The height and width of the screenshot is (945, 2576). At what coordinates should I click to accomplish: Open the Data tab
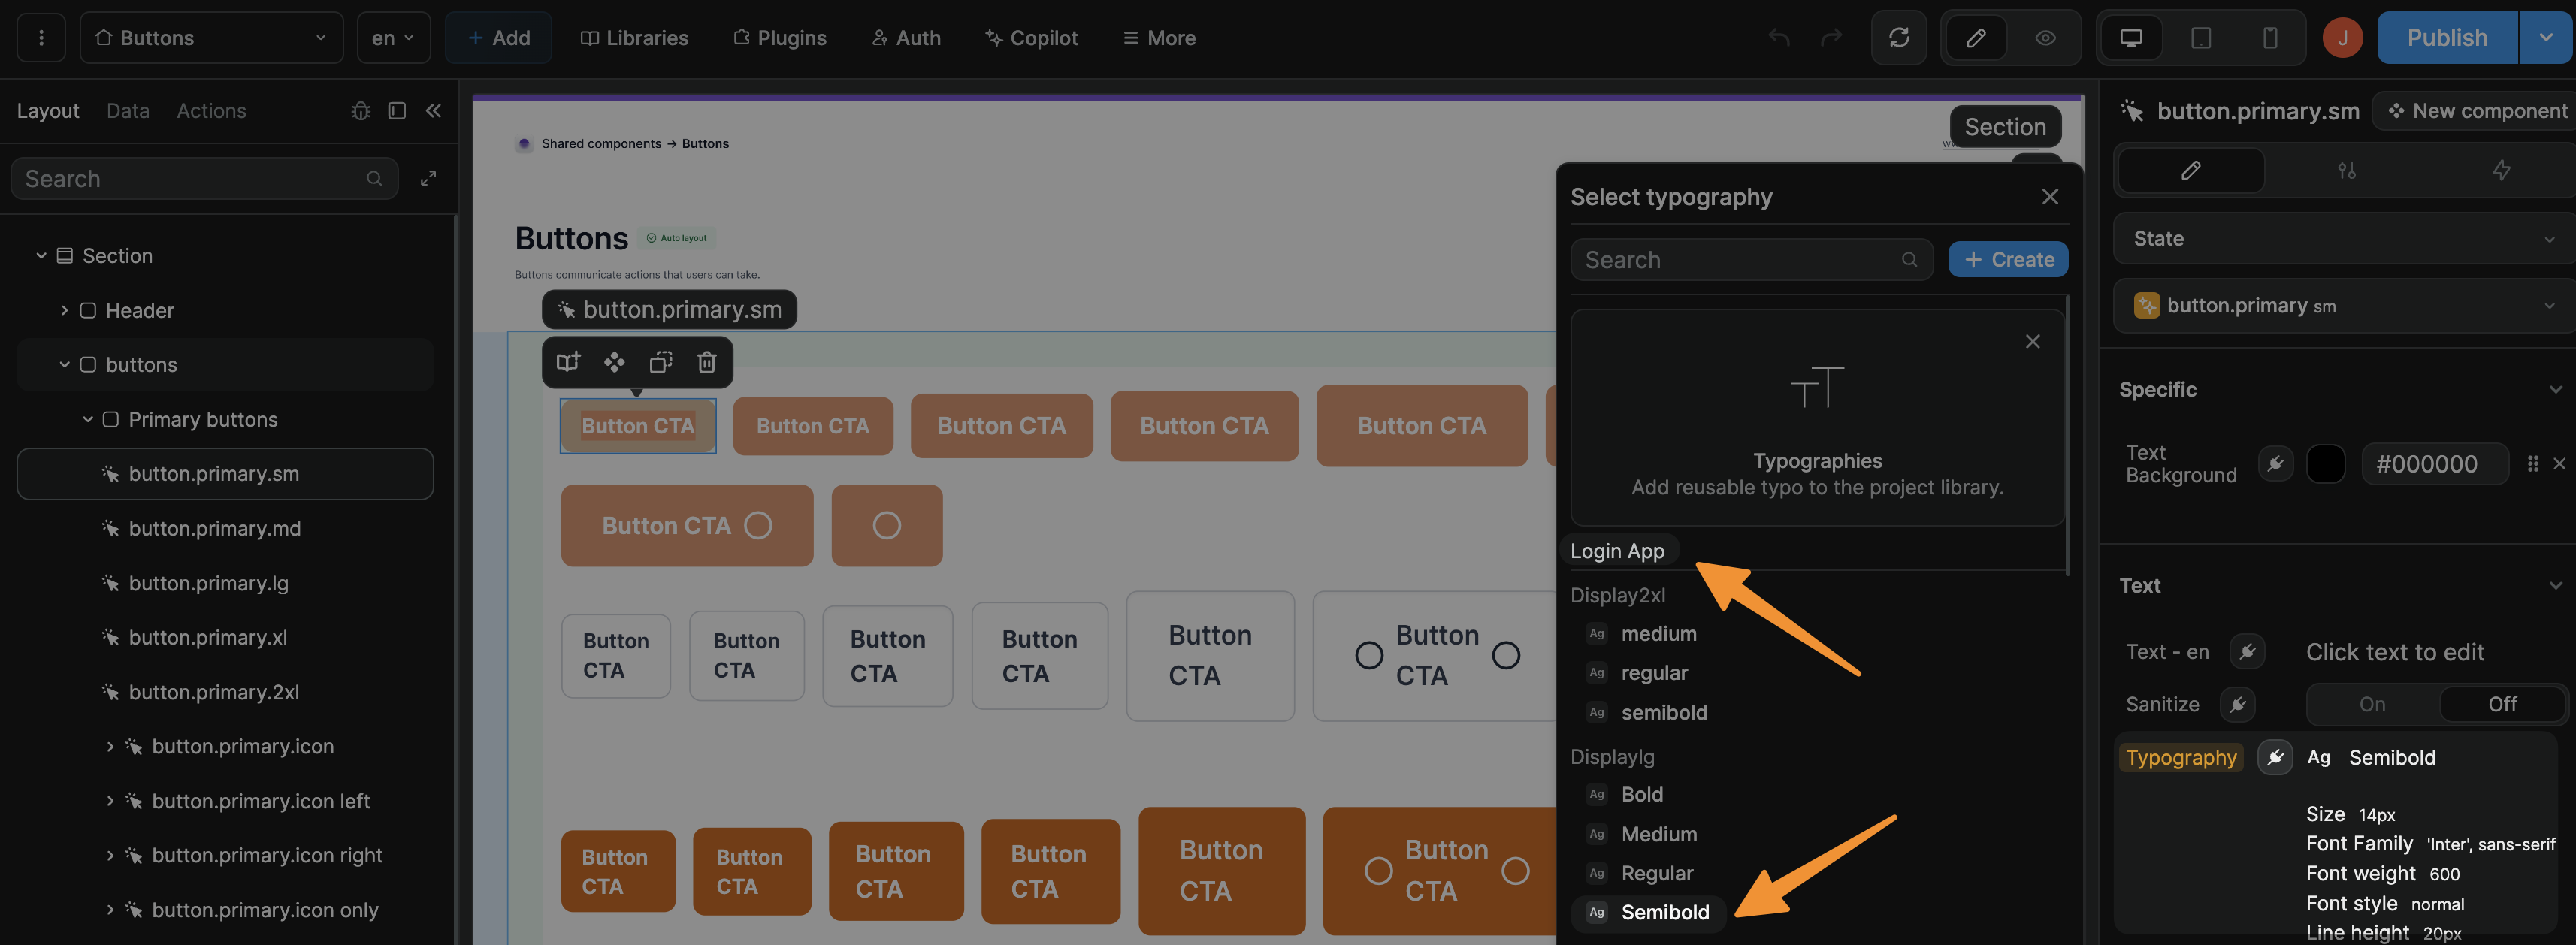point(128,111)
